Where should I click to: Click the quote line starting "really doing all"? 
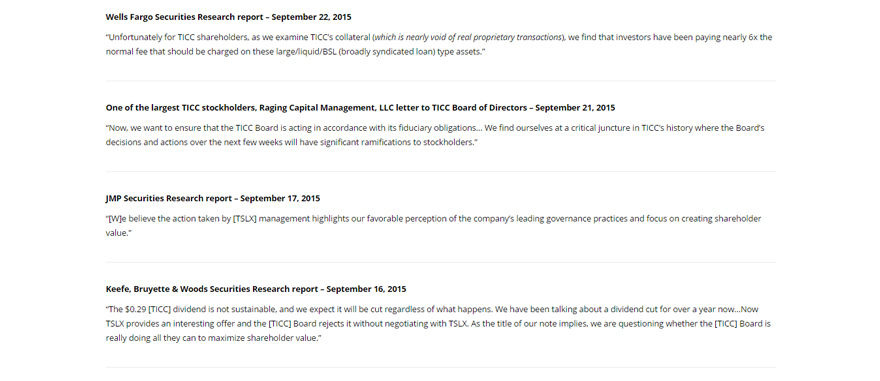tap(213, 338)
